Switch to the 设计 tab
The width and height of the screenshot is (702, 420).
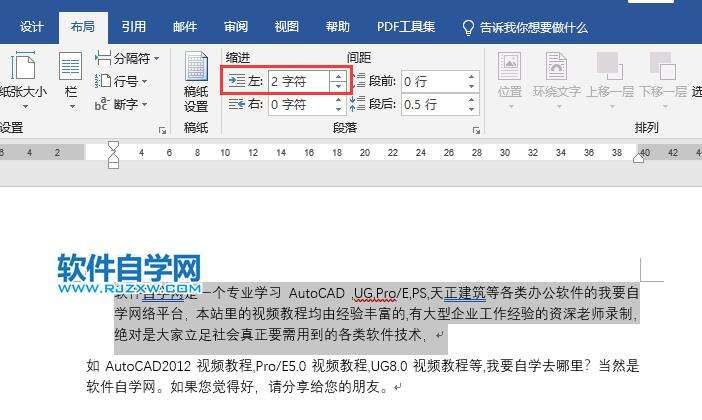(31, 27)
